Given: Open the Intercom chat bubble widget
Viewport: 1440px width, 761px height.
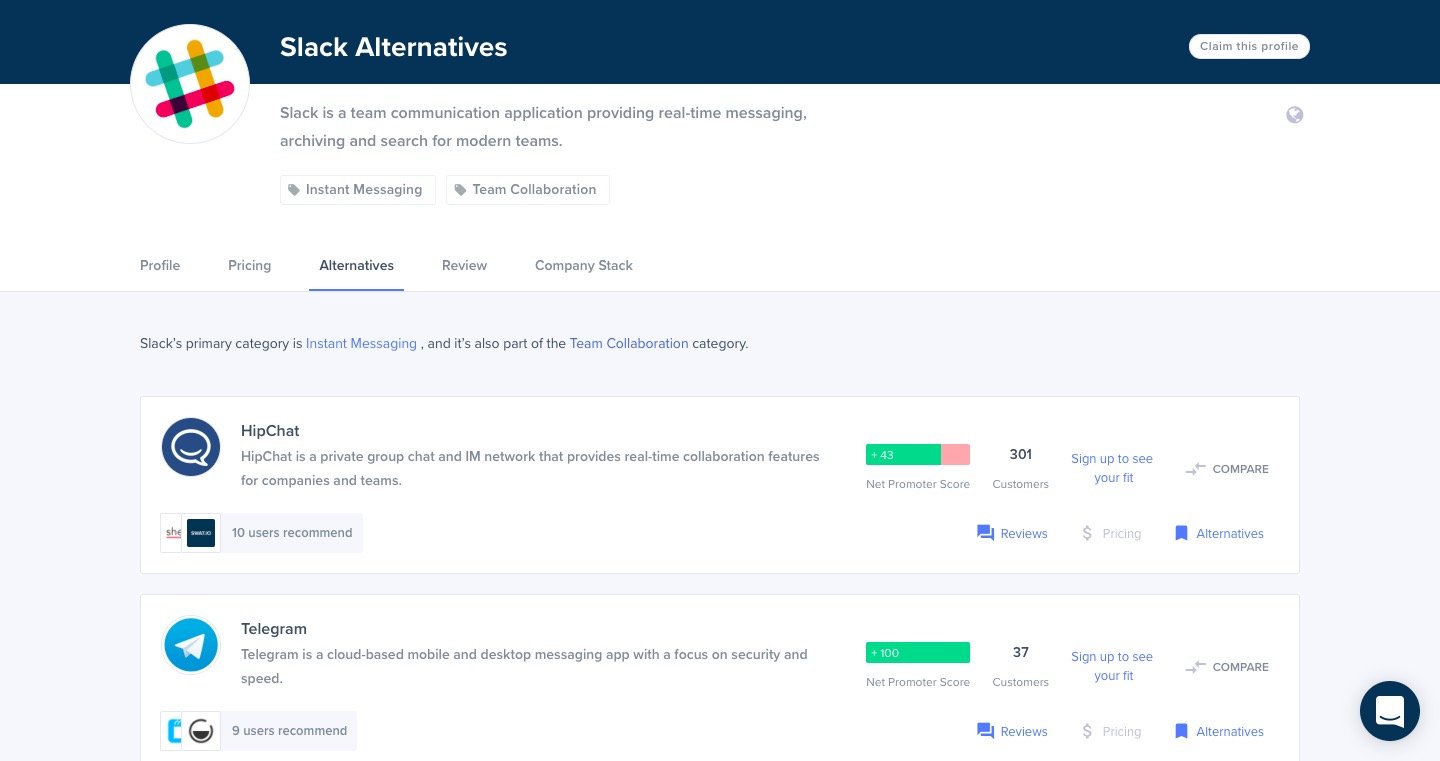Looking at the screenshot, I should pyautogui.click(x=1389, y=711).
